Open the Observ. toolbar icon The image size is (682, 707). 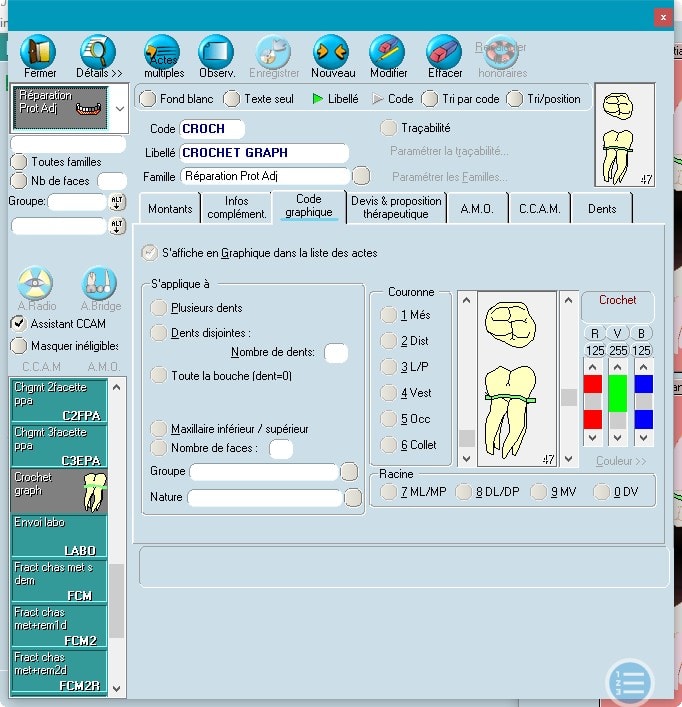pyautogui.click(x=216, y=52)
